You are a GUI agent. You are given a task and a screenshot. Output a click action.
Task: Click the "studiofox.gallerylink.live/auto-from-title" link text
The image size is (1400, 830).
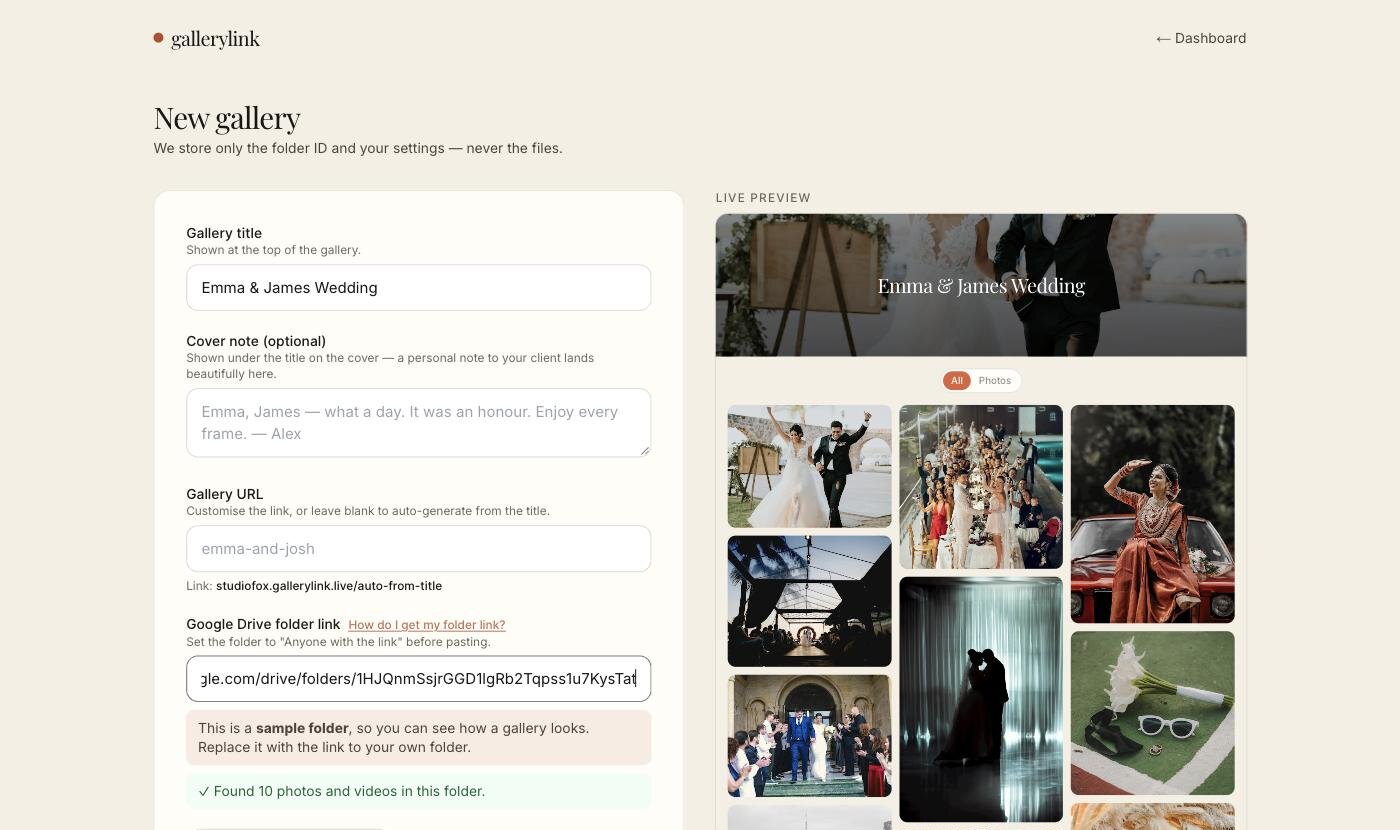329,586
